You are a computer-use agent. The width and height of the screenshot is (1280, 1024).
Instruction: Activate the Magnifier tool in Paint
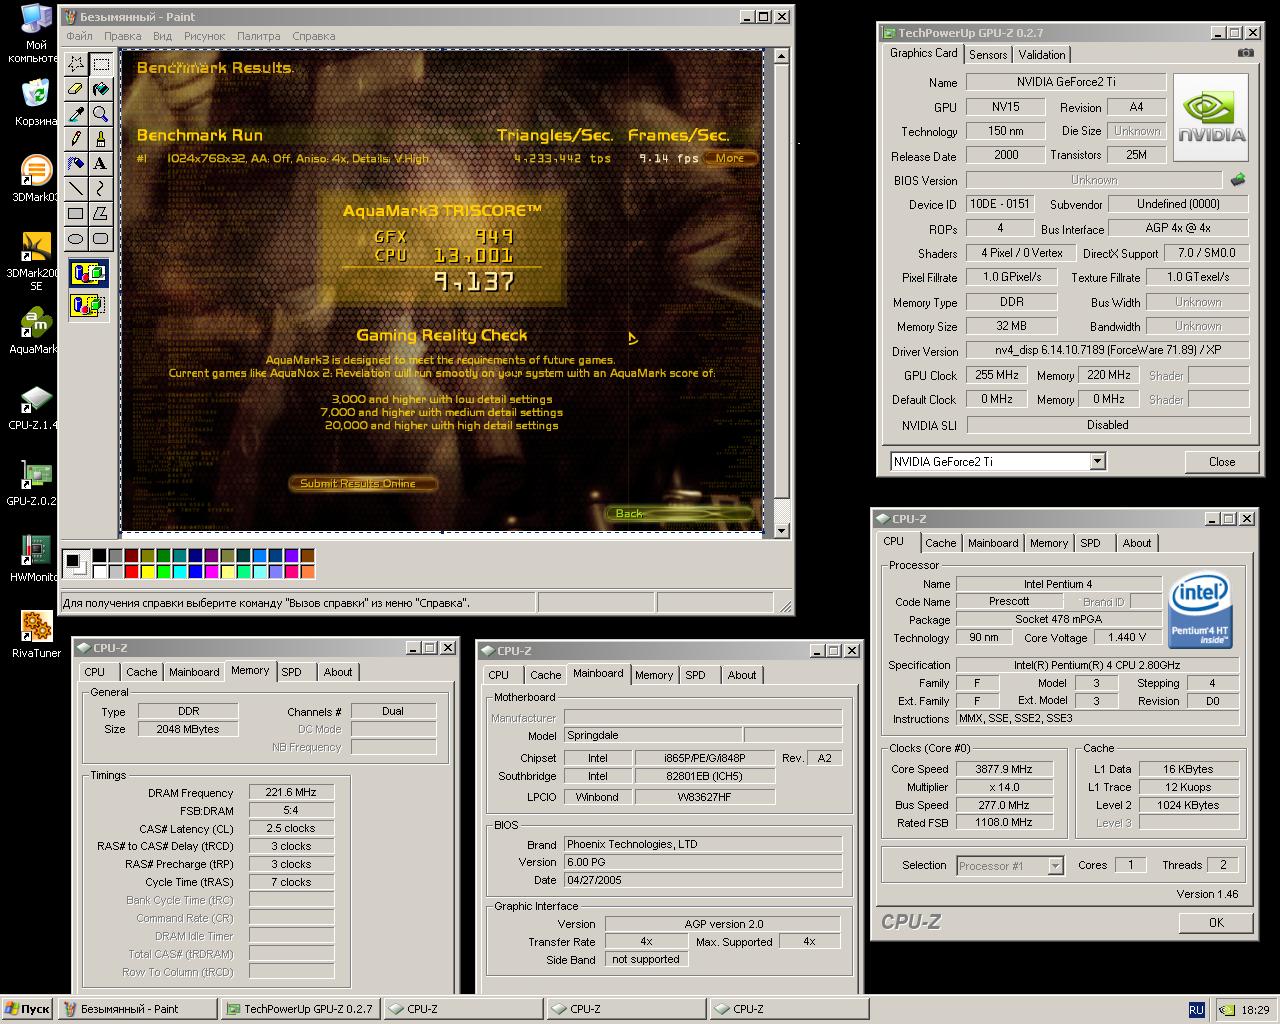click(101, 115)
